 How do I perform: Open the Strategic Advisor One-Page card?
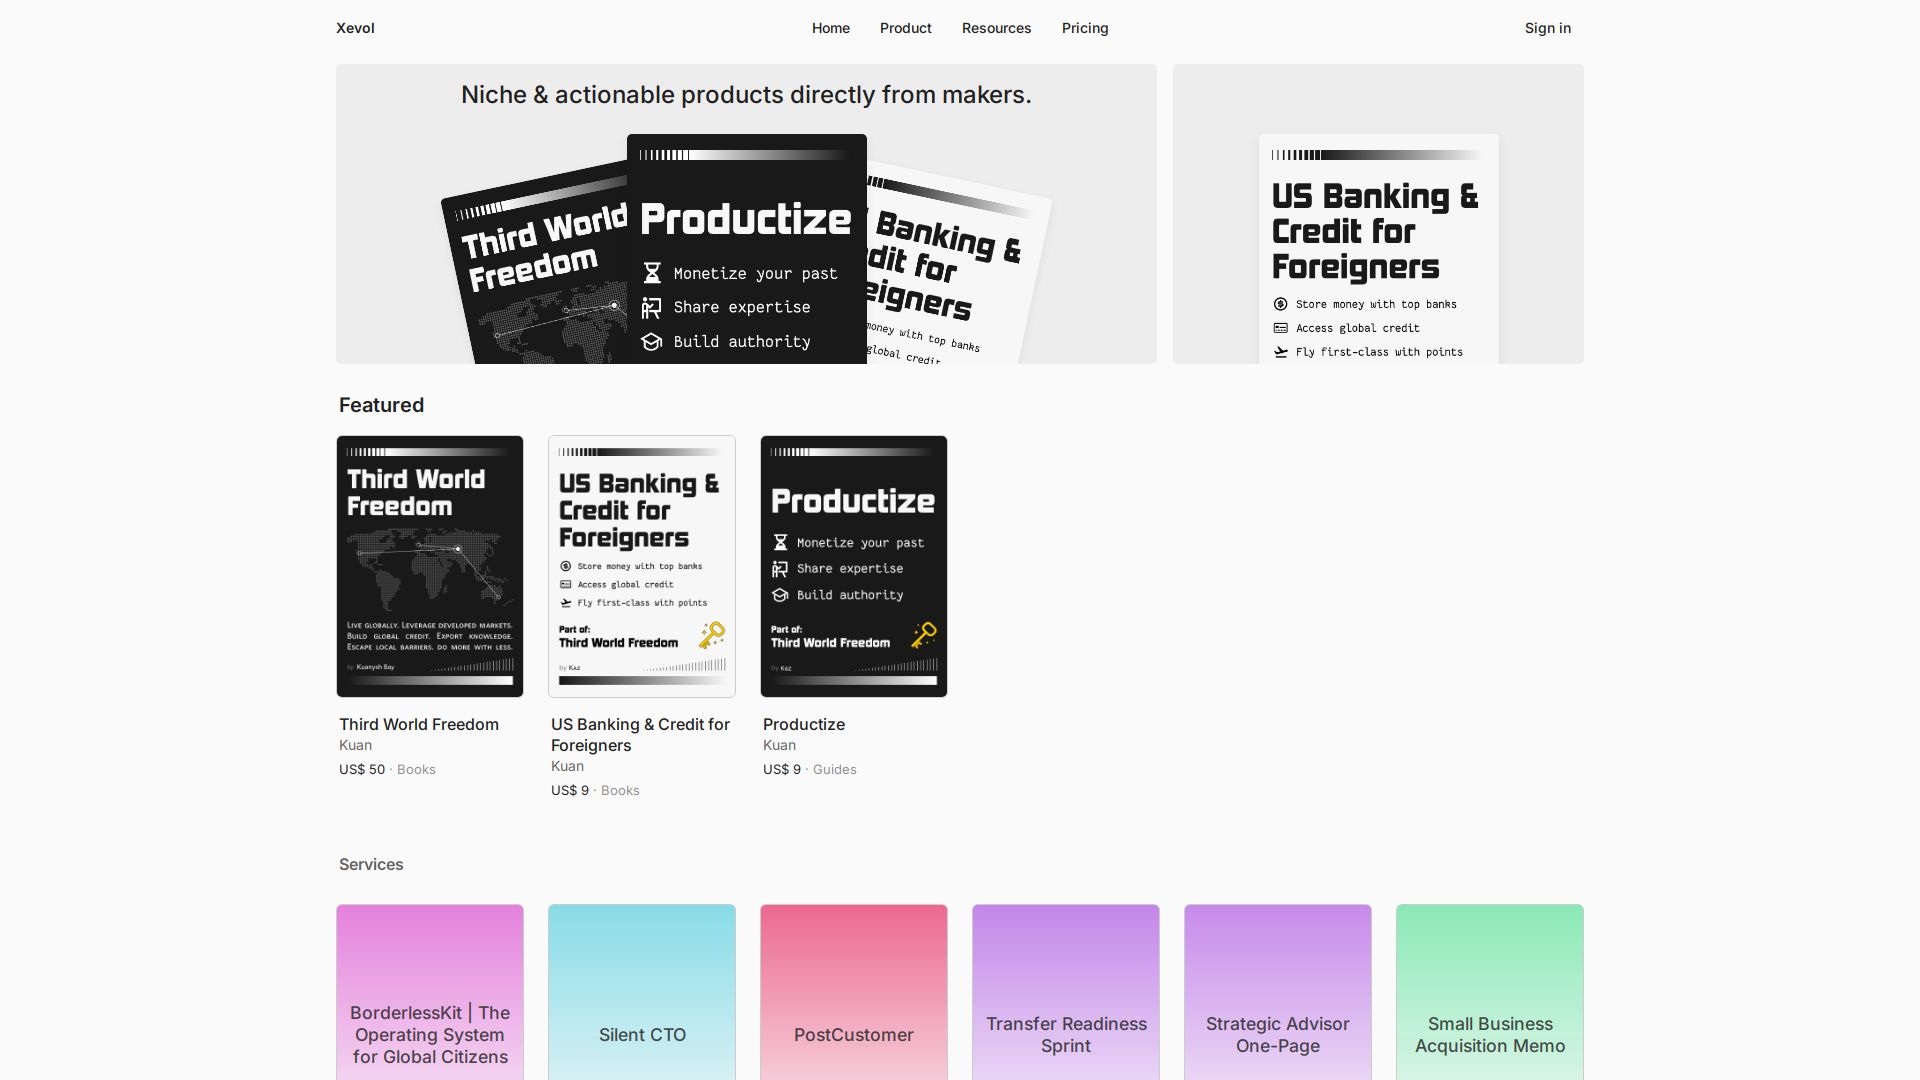pyautogui.click(x=1278, y=992)
